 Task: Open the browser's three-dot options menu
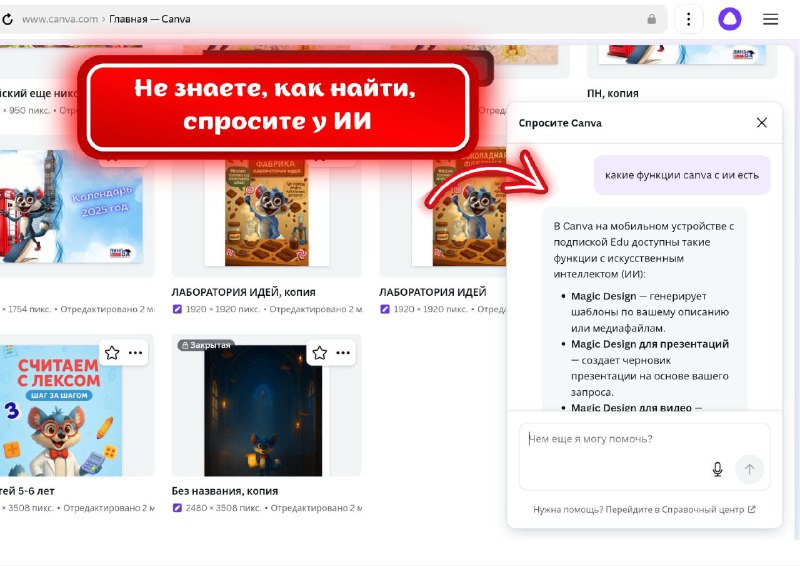click(688, 19)
